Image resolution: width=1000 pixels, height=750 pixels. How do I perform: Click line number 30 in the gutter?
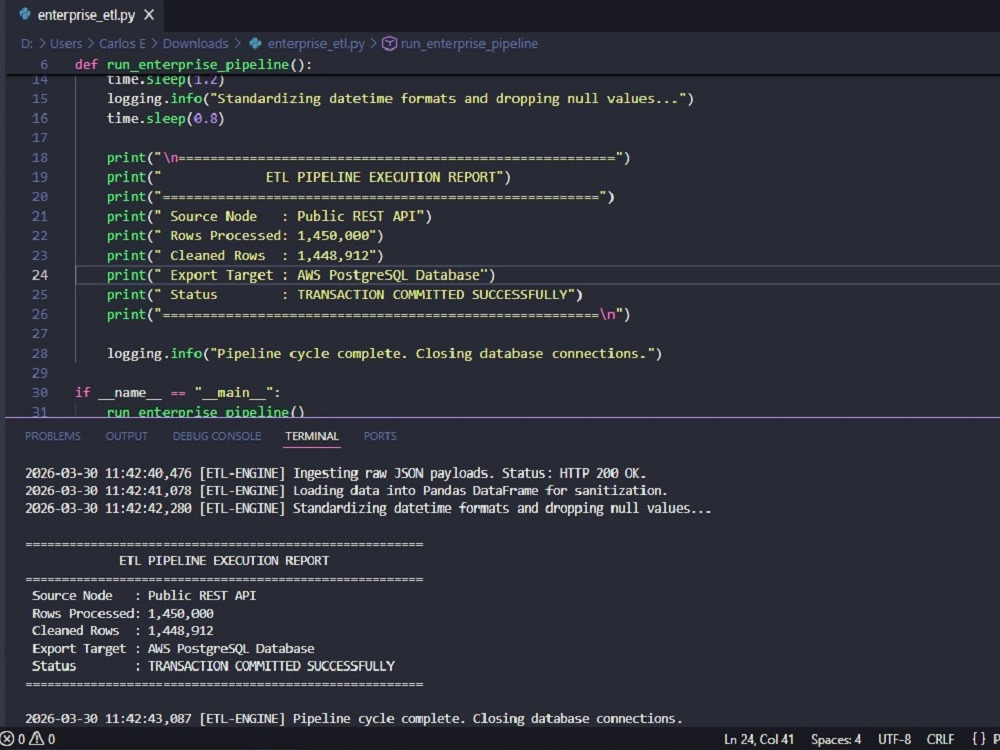[x=40, y=392]
